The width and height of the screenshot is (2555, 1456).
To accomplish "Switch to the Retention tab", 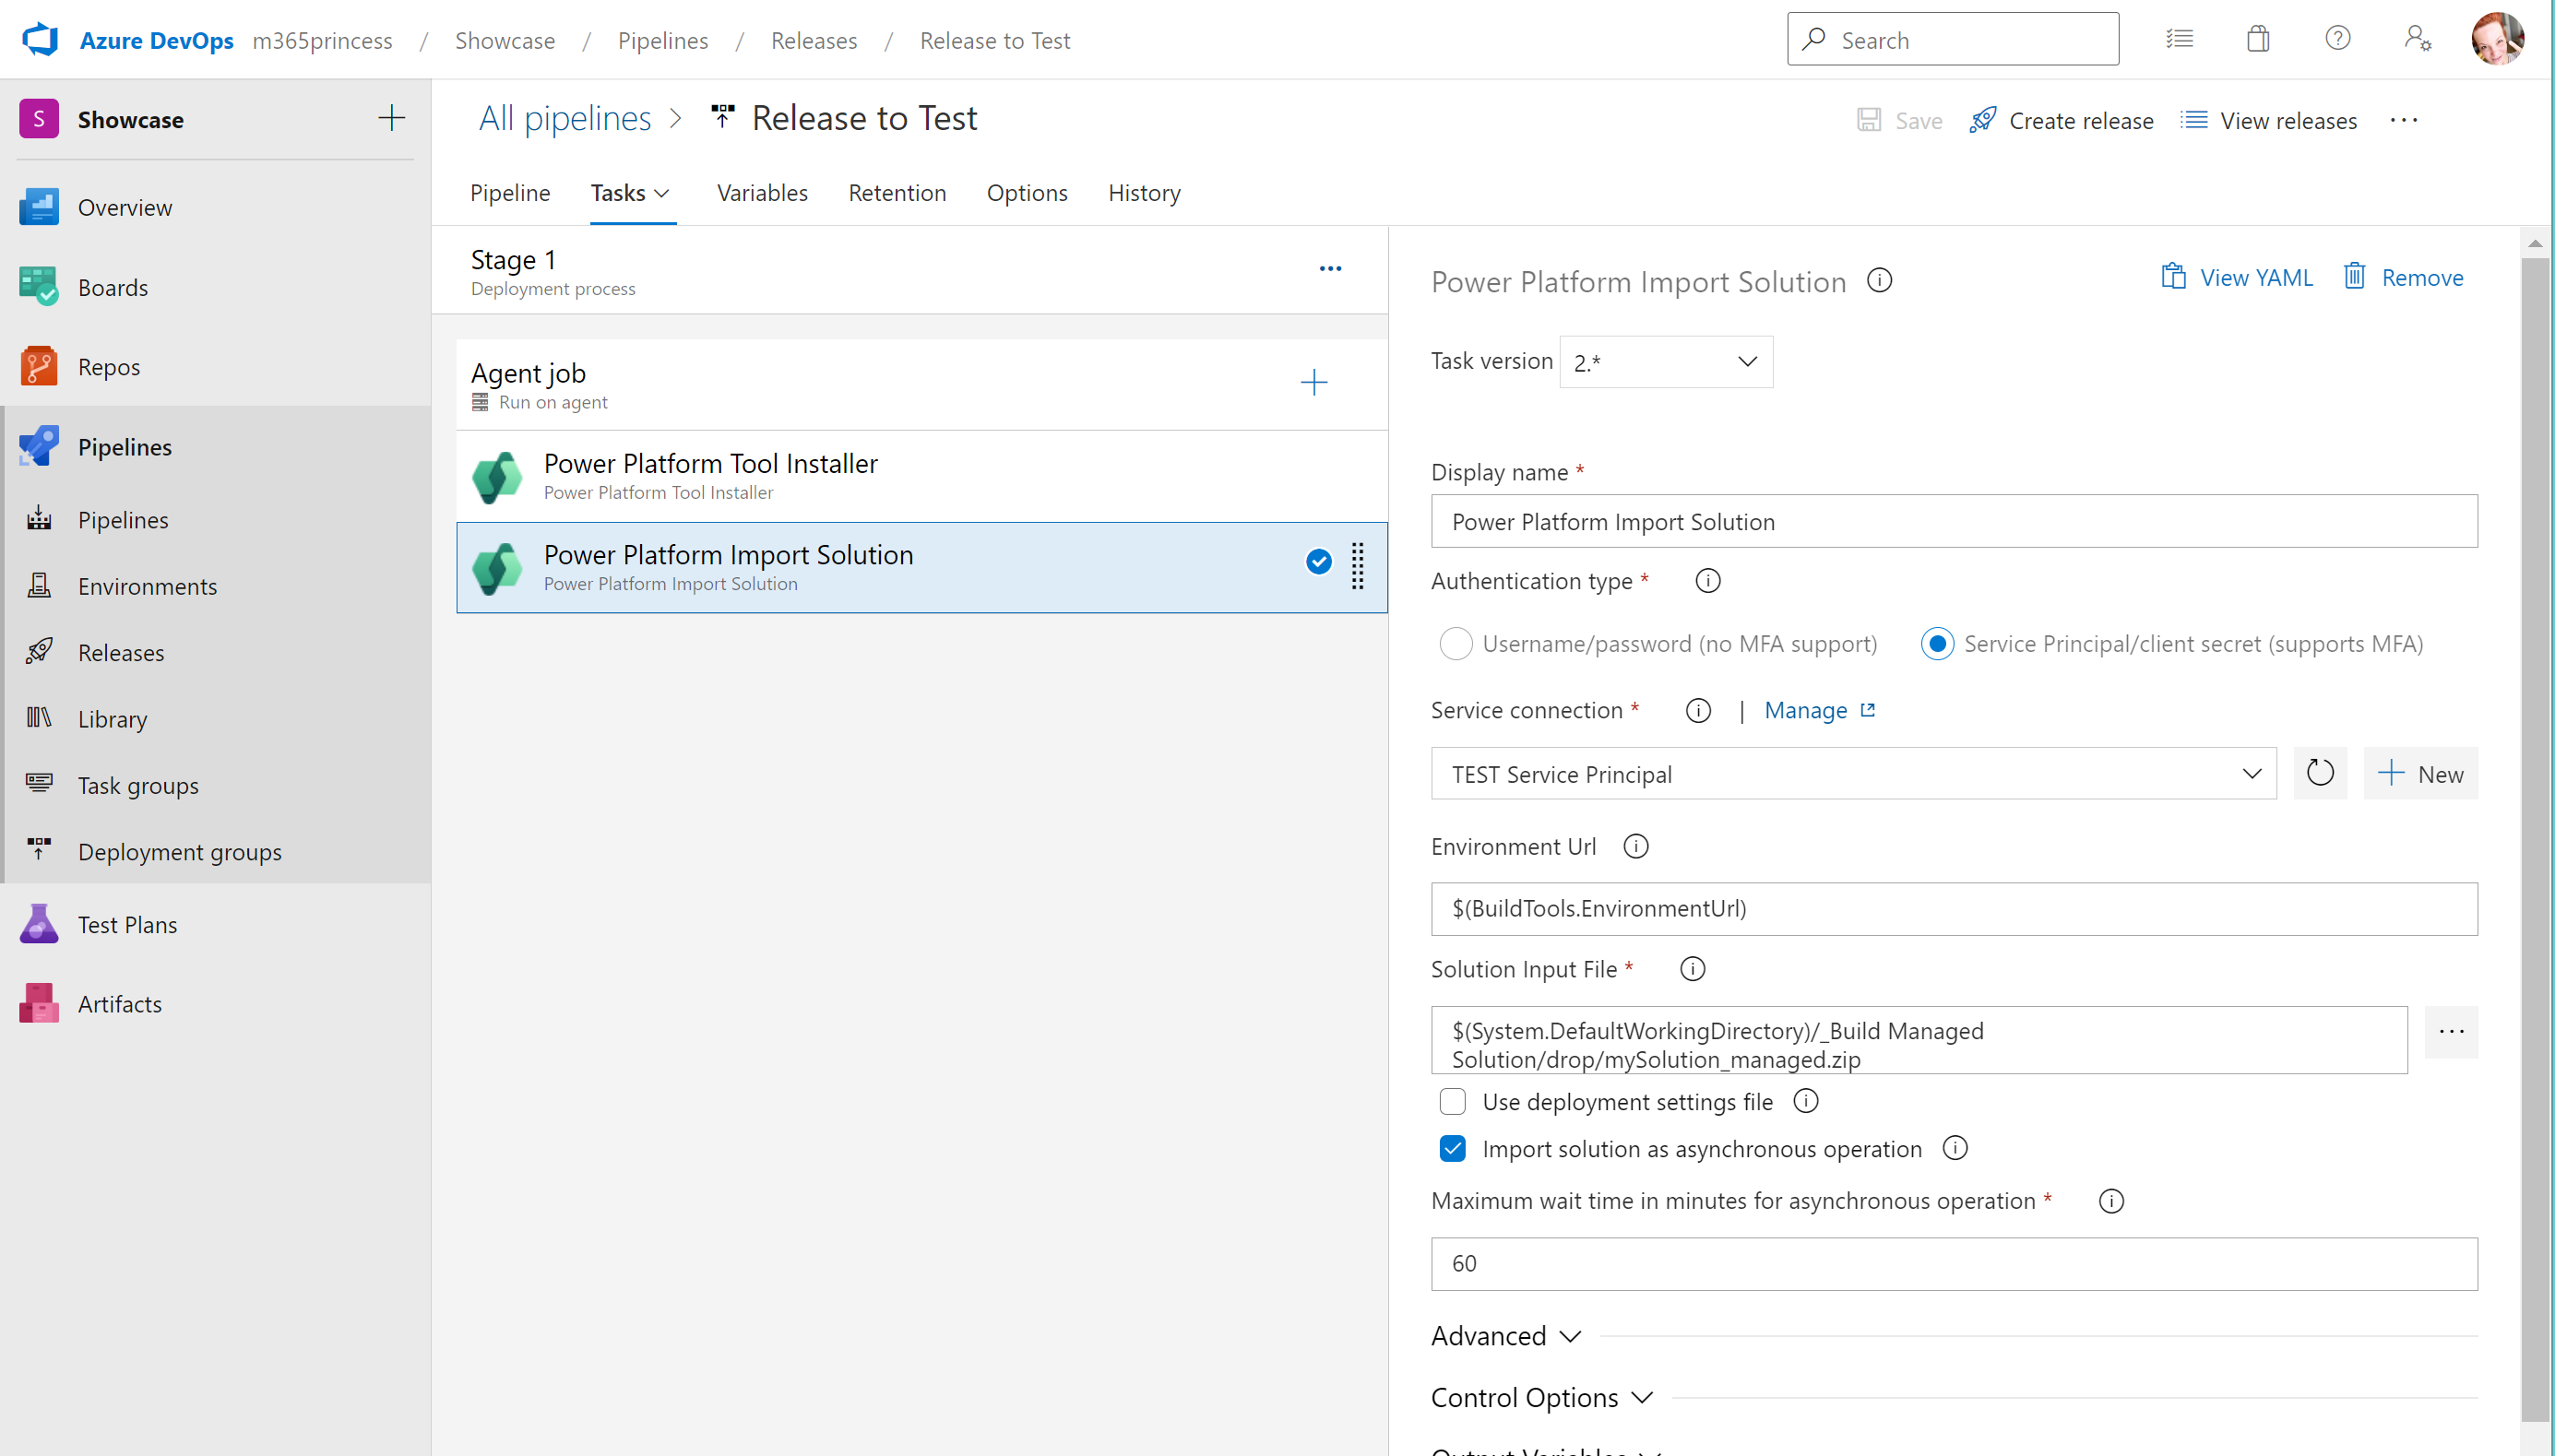I will (897, 193).
